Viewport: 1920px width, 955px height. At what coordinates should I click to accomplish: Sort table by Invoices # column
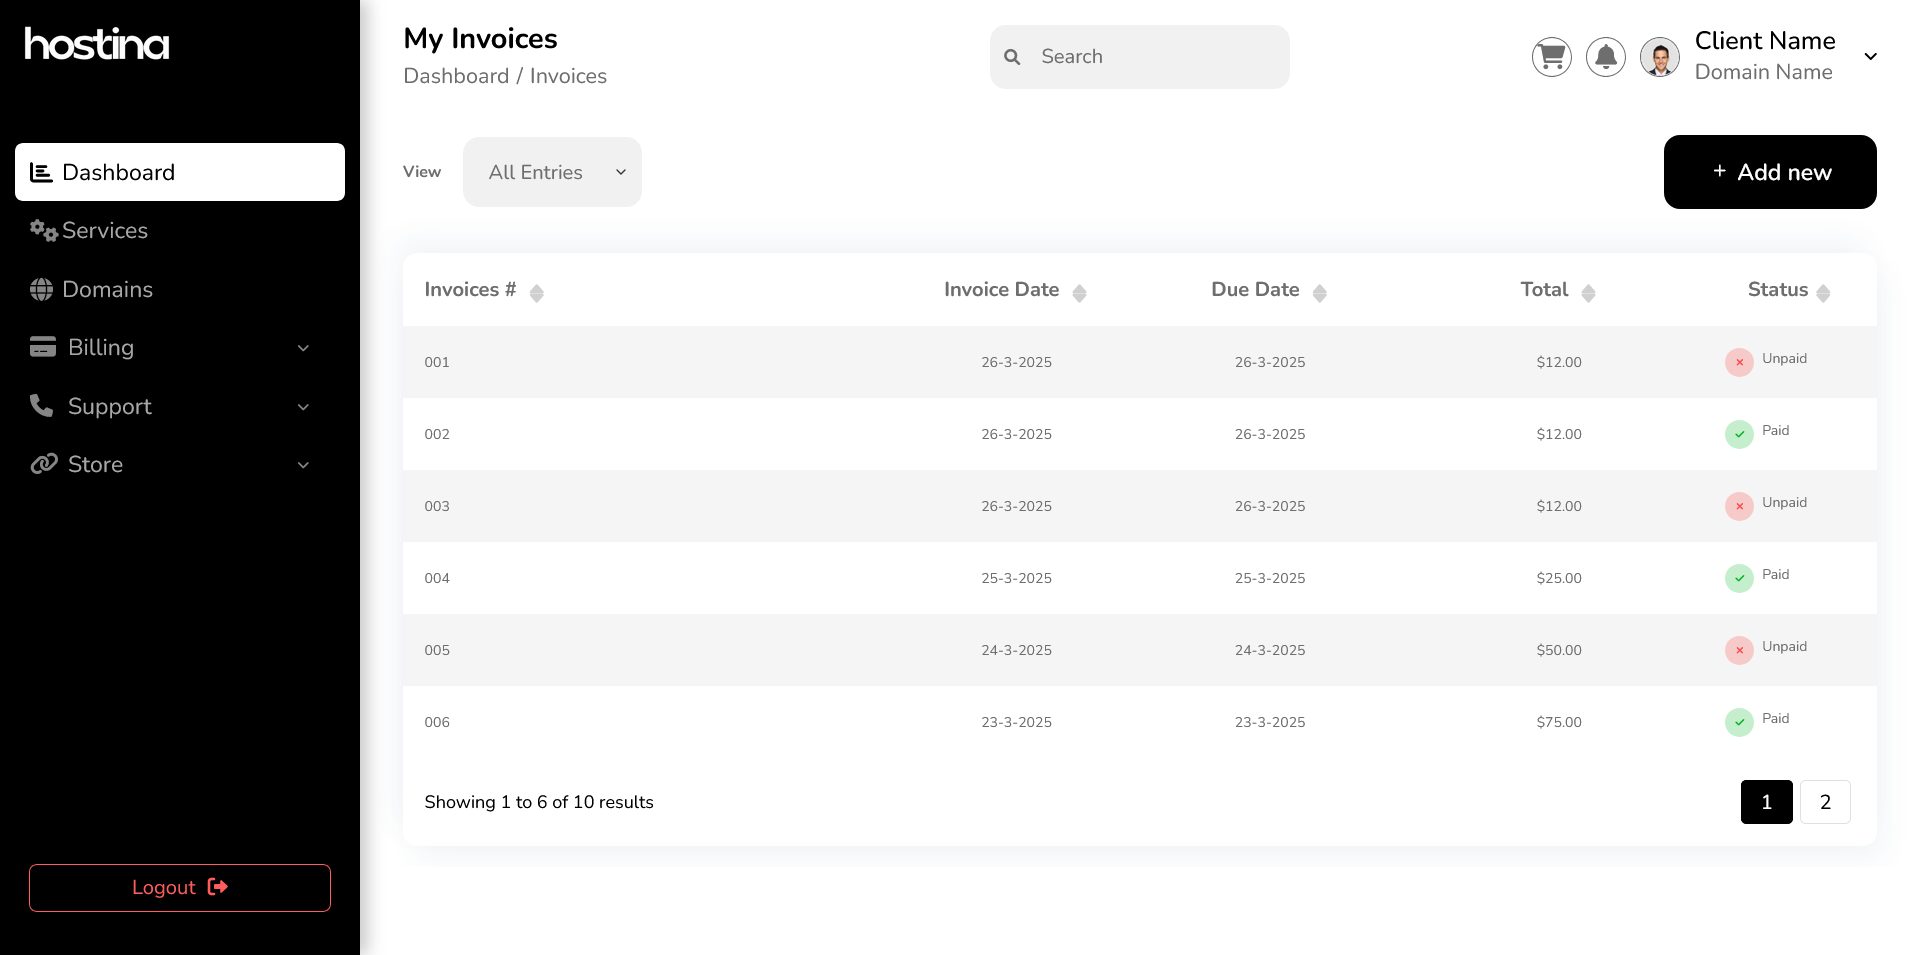pos(536,293)
